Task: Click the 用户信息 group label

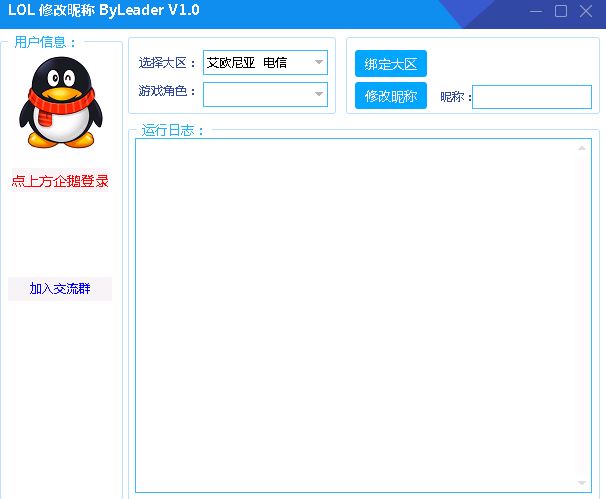Action: tap(45, 42)
